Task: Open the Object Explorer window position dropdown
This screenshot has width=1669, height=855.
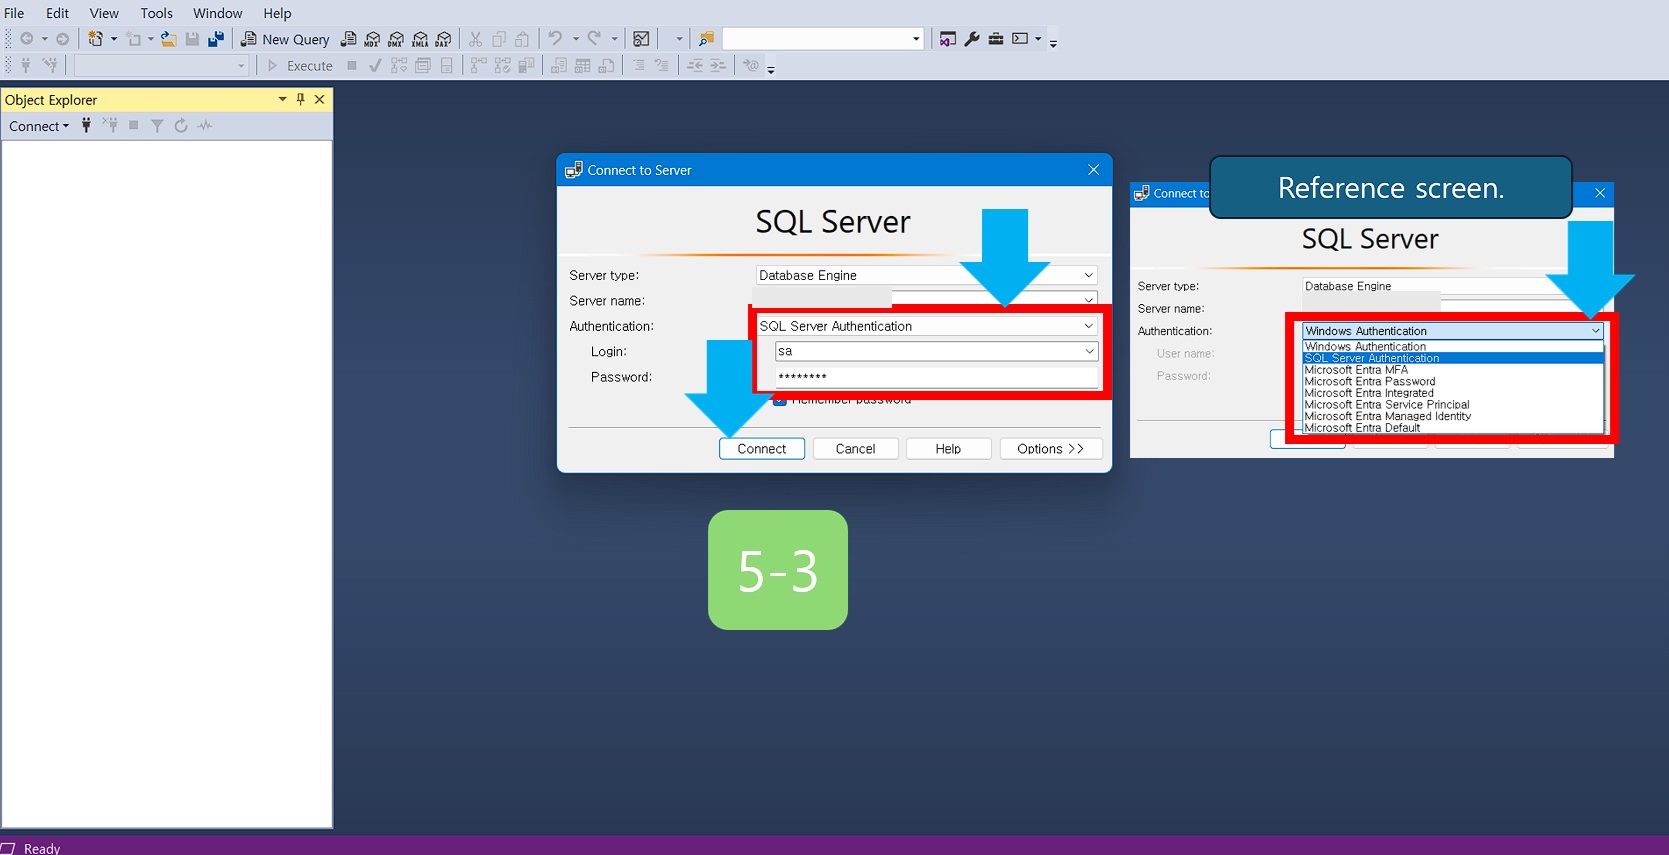Action: [x=282, y=99]
